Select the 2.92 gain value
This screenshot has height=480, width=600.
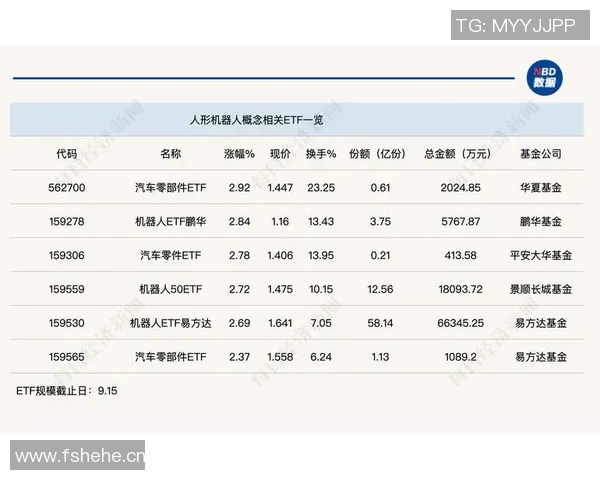coord(239,188)
